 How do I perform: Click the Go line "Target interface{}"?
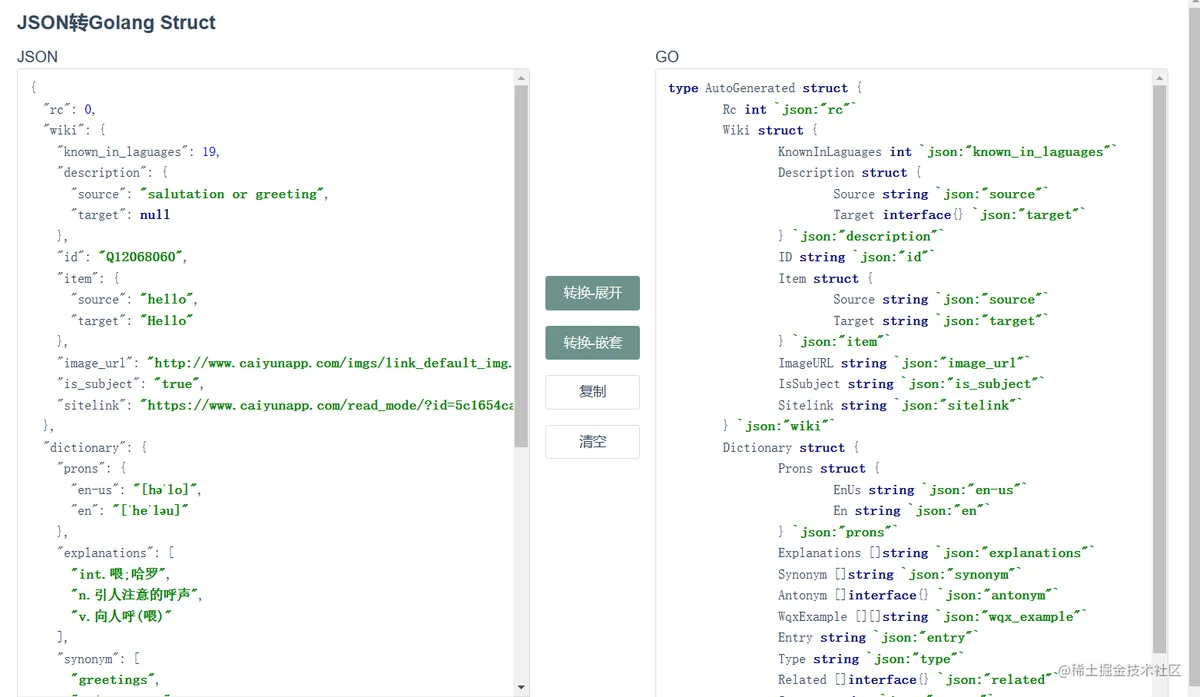959,215
